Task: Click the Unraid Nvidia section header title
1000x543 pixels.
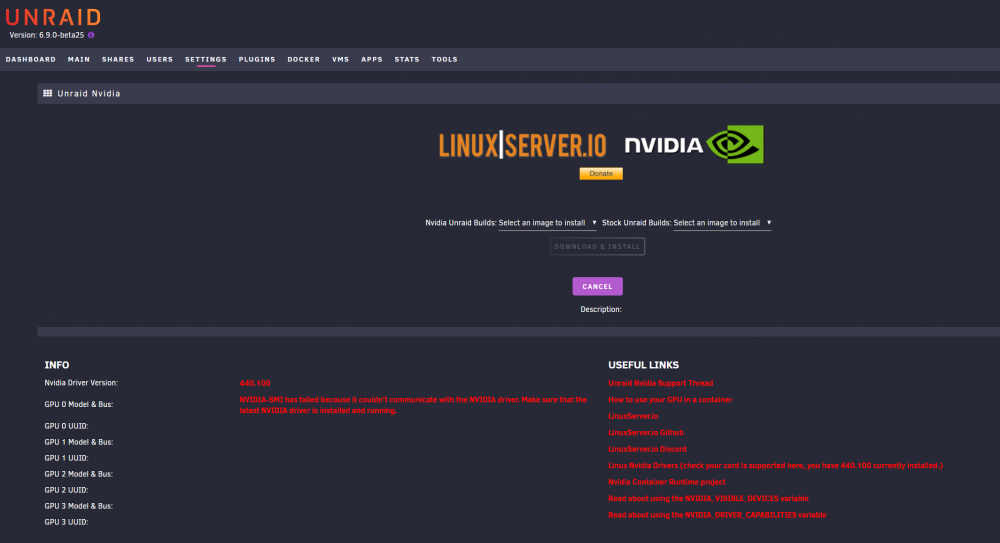Action: tap(89, 93)
